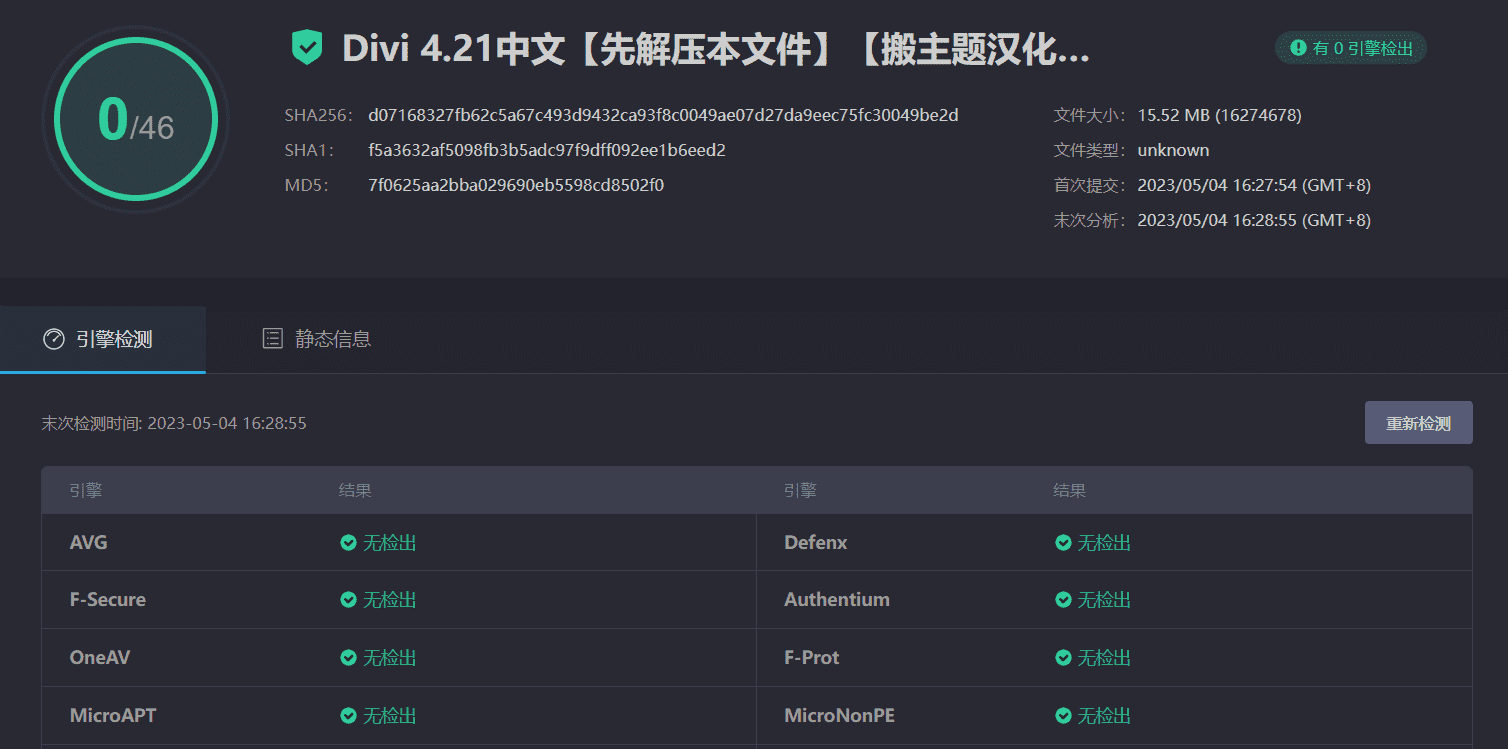Click the Authentium engine name
Screen dimensions: 1508x749
click(837, 599)
